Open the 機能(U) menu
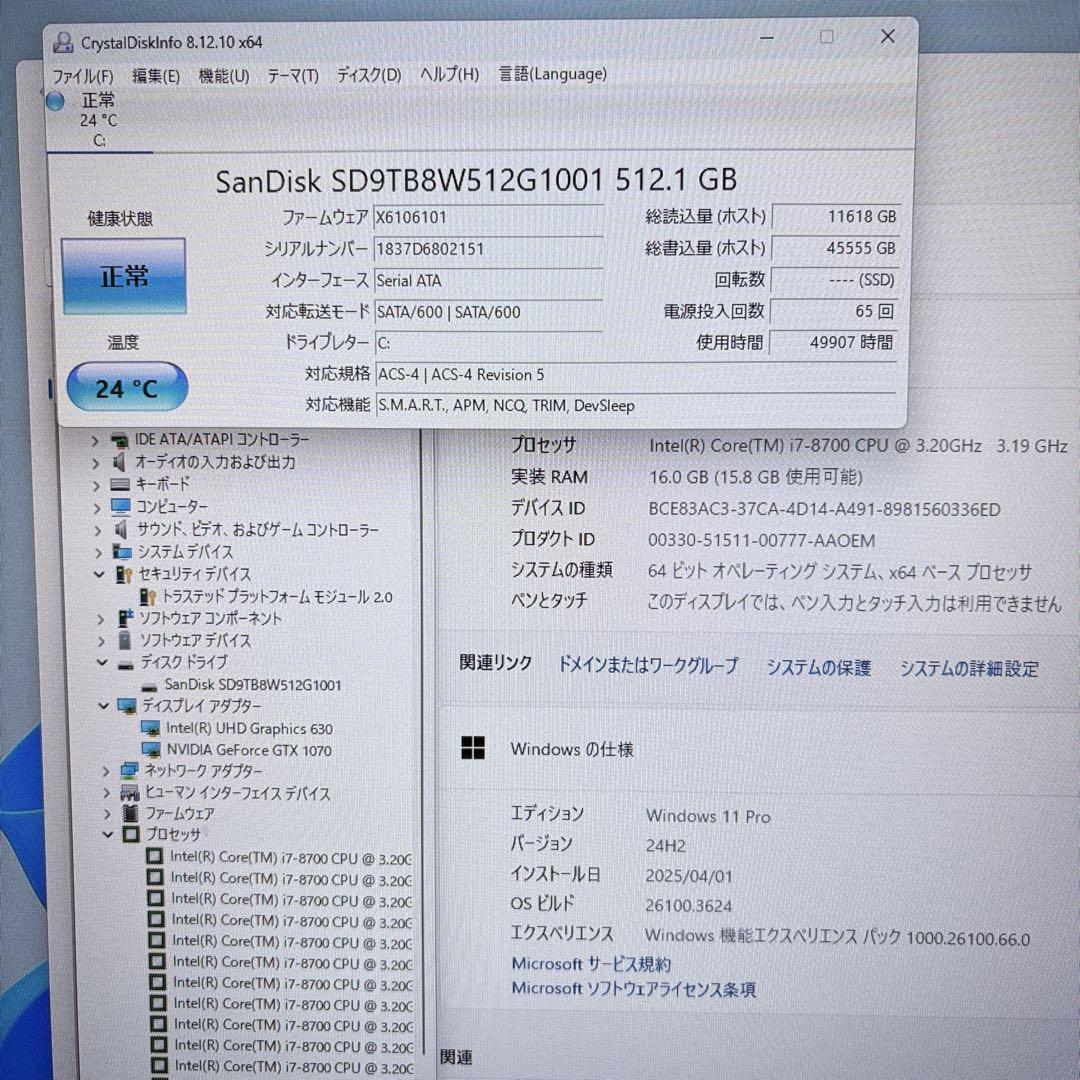 224,75
